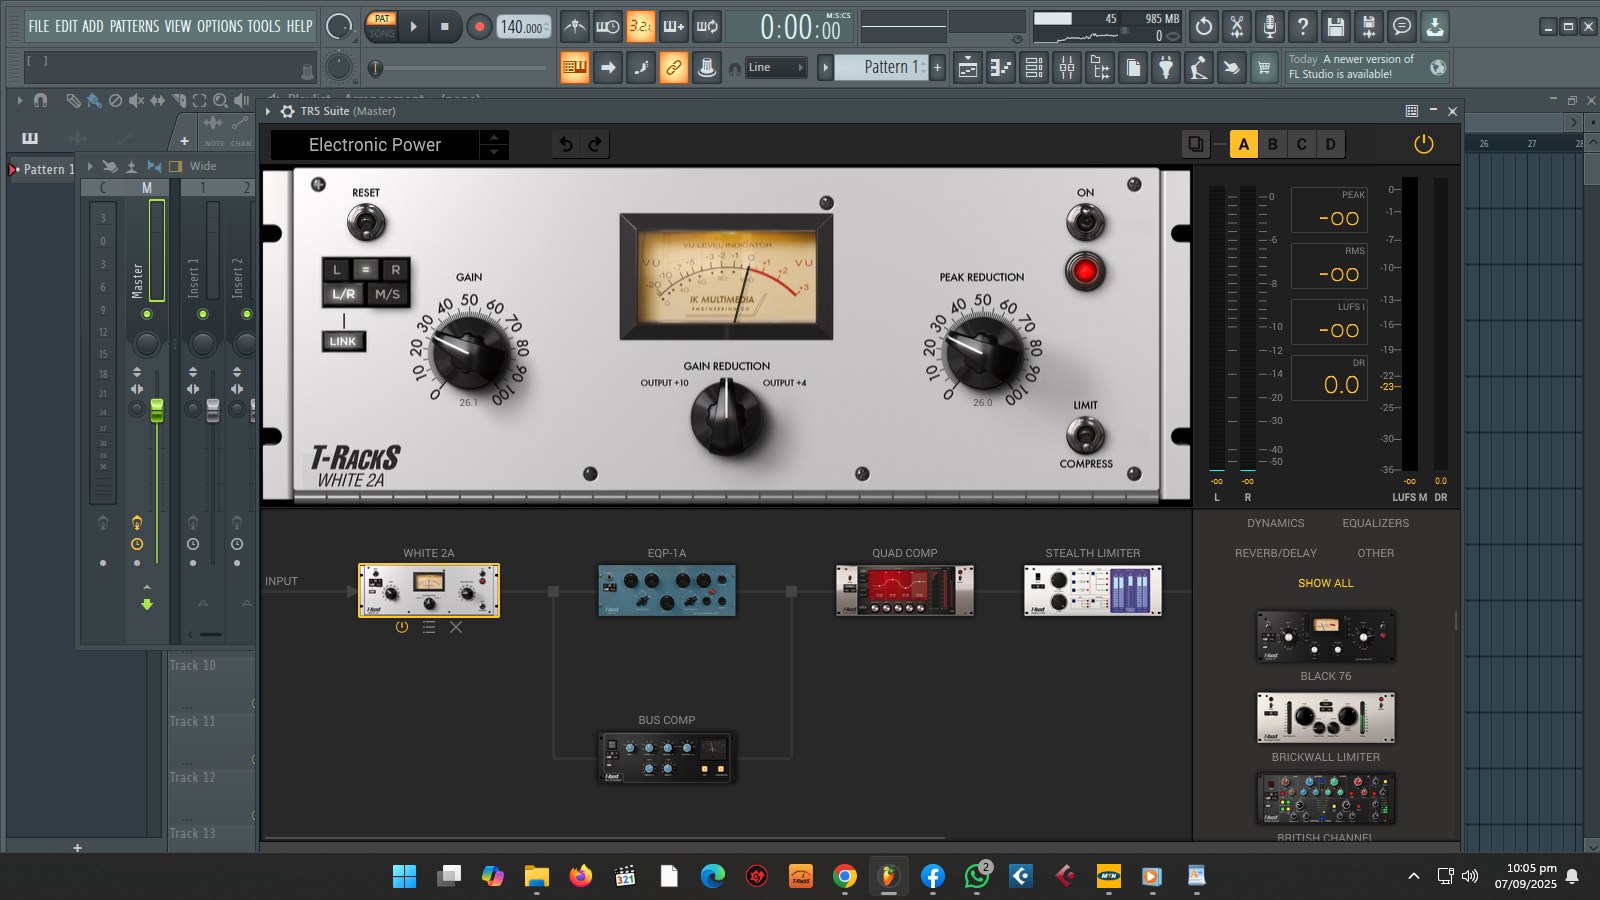
Task: Open the OPTIONS menu
Action: (220, 26)
